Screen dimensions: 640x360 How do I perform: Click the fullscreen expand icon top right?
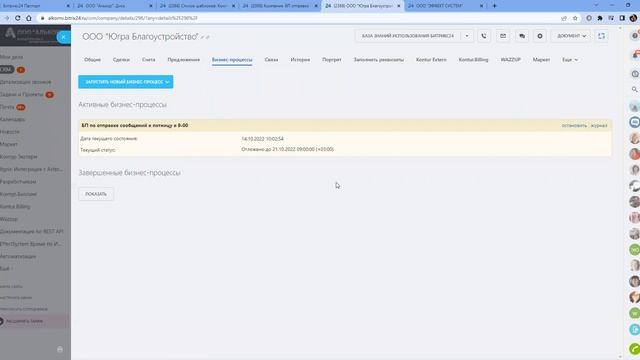(x=601, y=36)
